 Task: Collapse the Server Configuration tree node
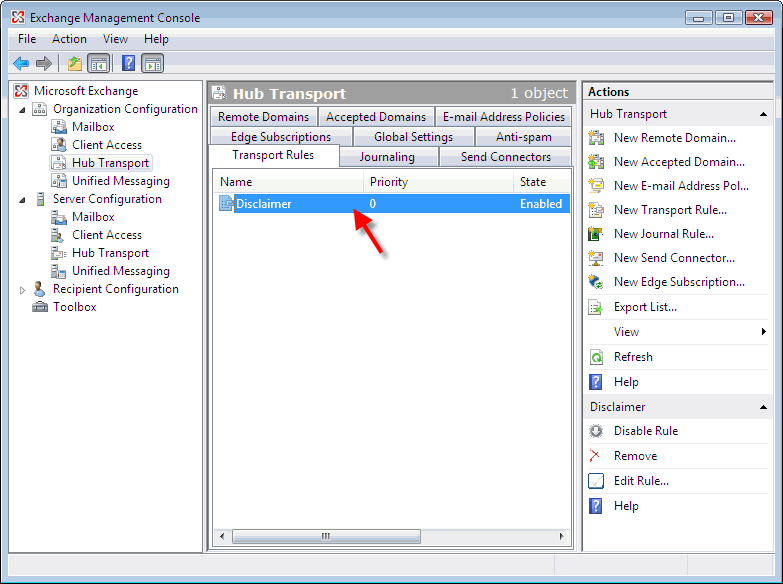pos(22,199)
